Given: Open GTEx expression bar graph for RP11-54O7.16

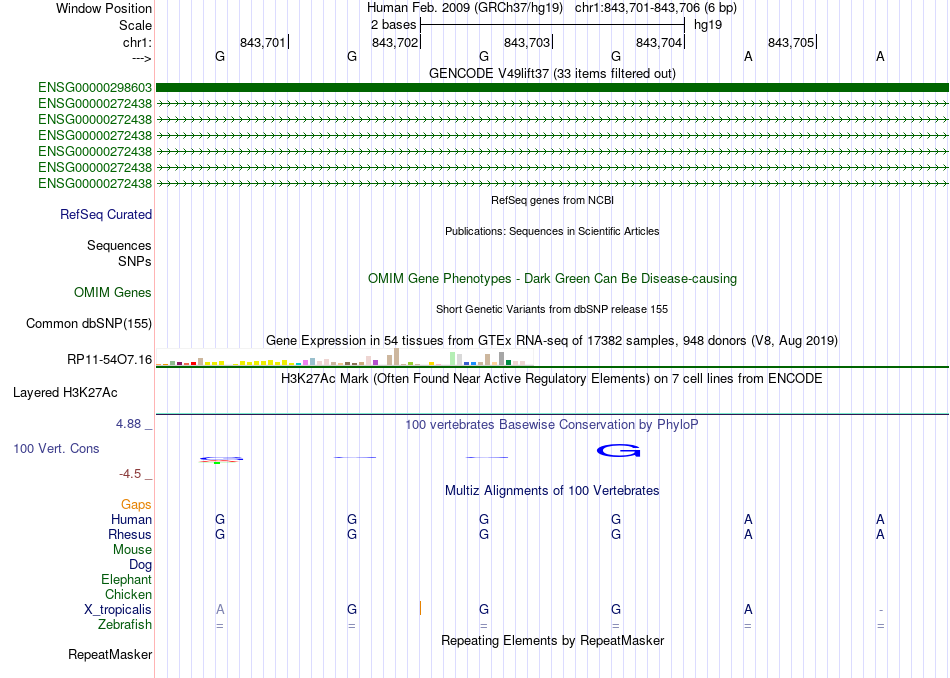Looking at the screenshot, I should (x=344, y=357).
